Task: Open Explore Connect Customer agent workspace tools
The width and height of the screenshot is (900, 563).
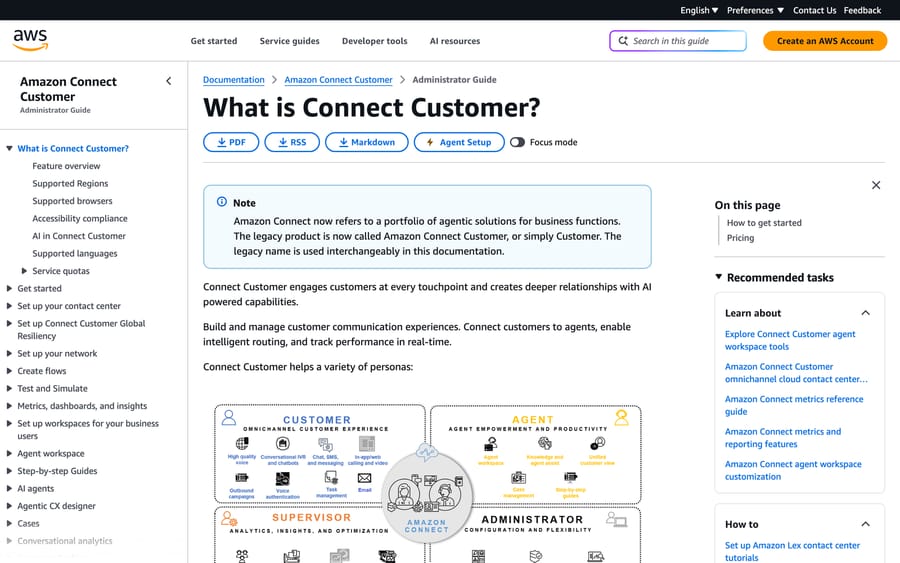Action: [x=790, y=340]
